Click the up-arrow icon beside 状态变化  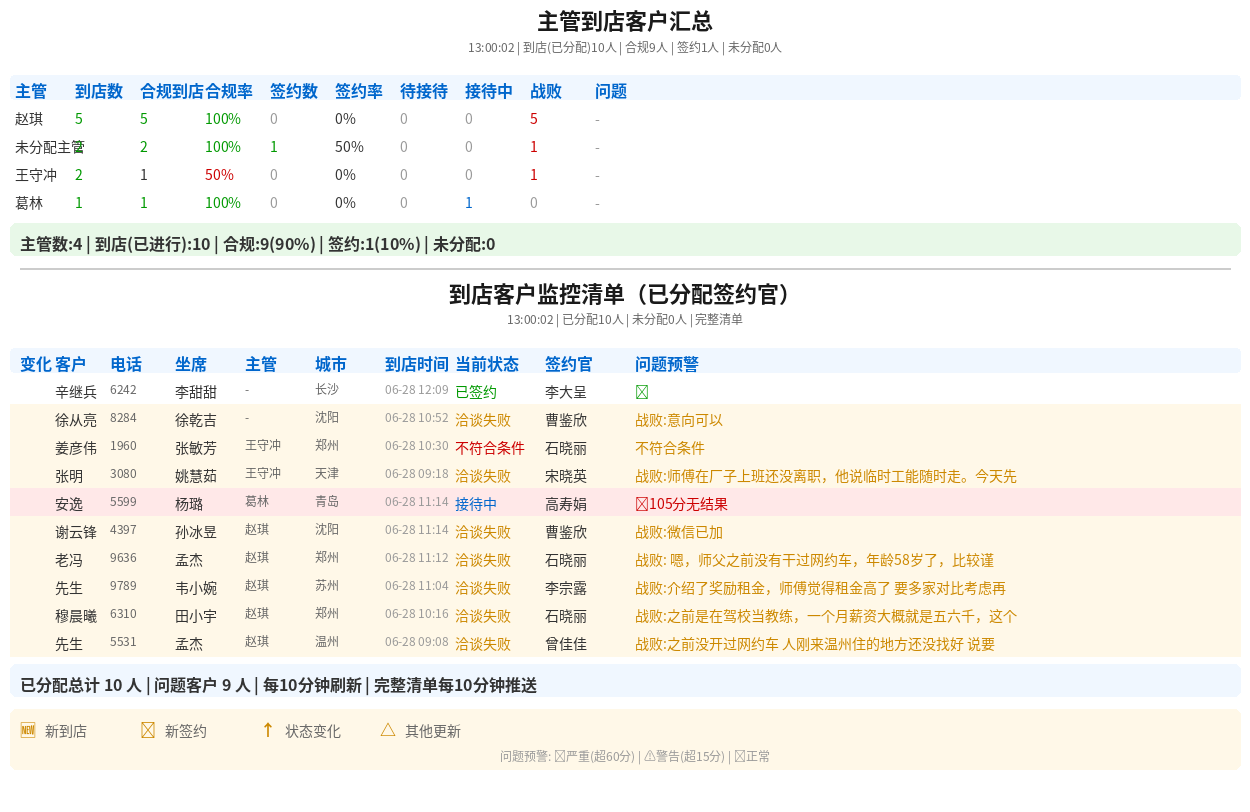[x=268, y=730]
